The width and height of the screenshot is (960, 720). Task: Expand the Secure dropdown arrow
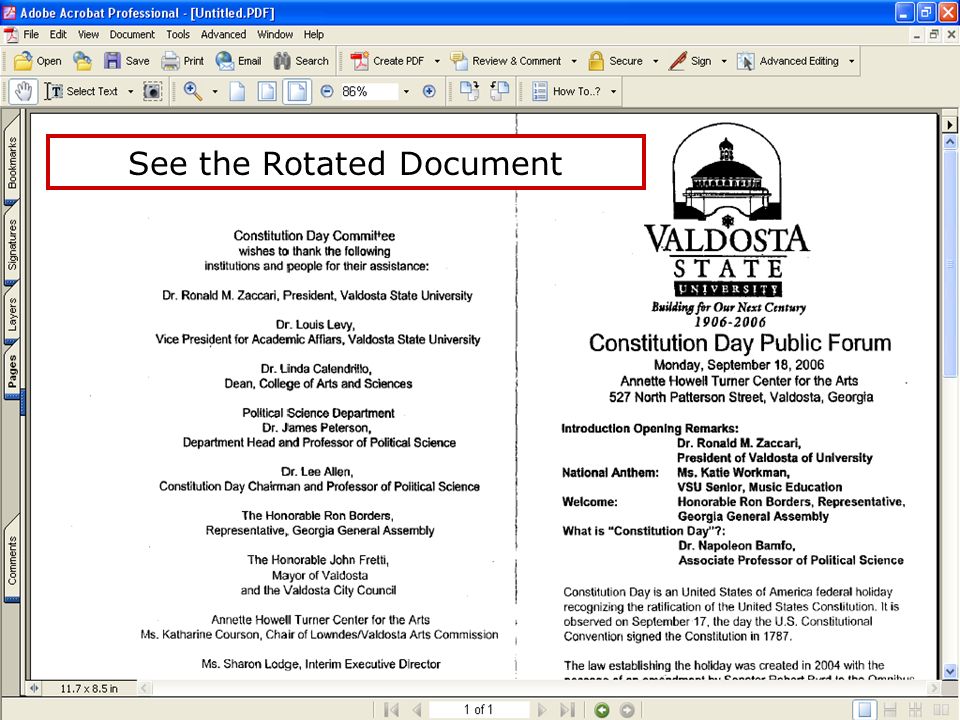click(656, 61)
